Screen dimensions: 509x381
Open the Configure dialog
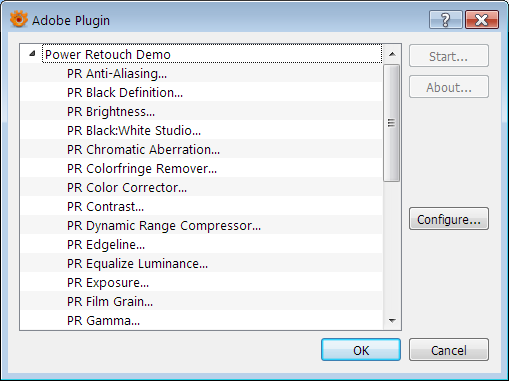449,219
